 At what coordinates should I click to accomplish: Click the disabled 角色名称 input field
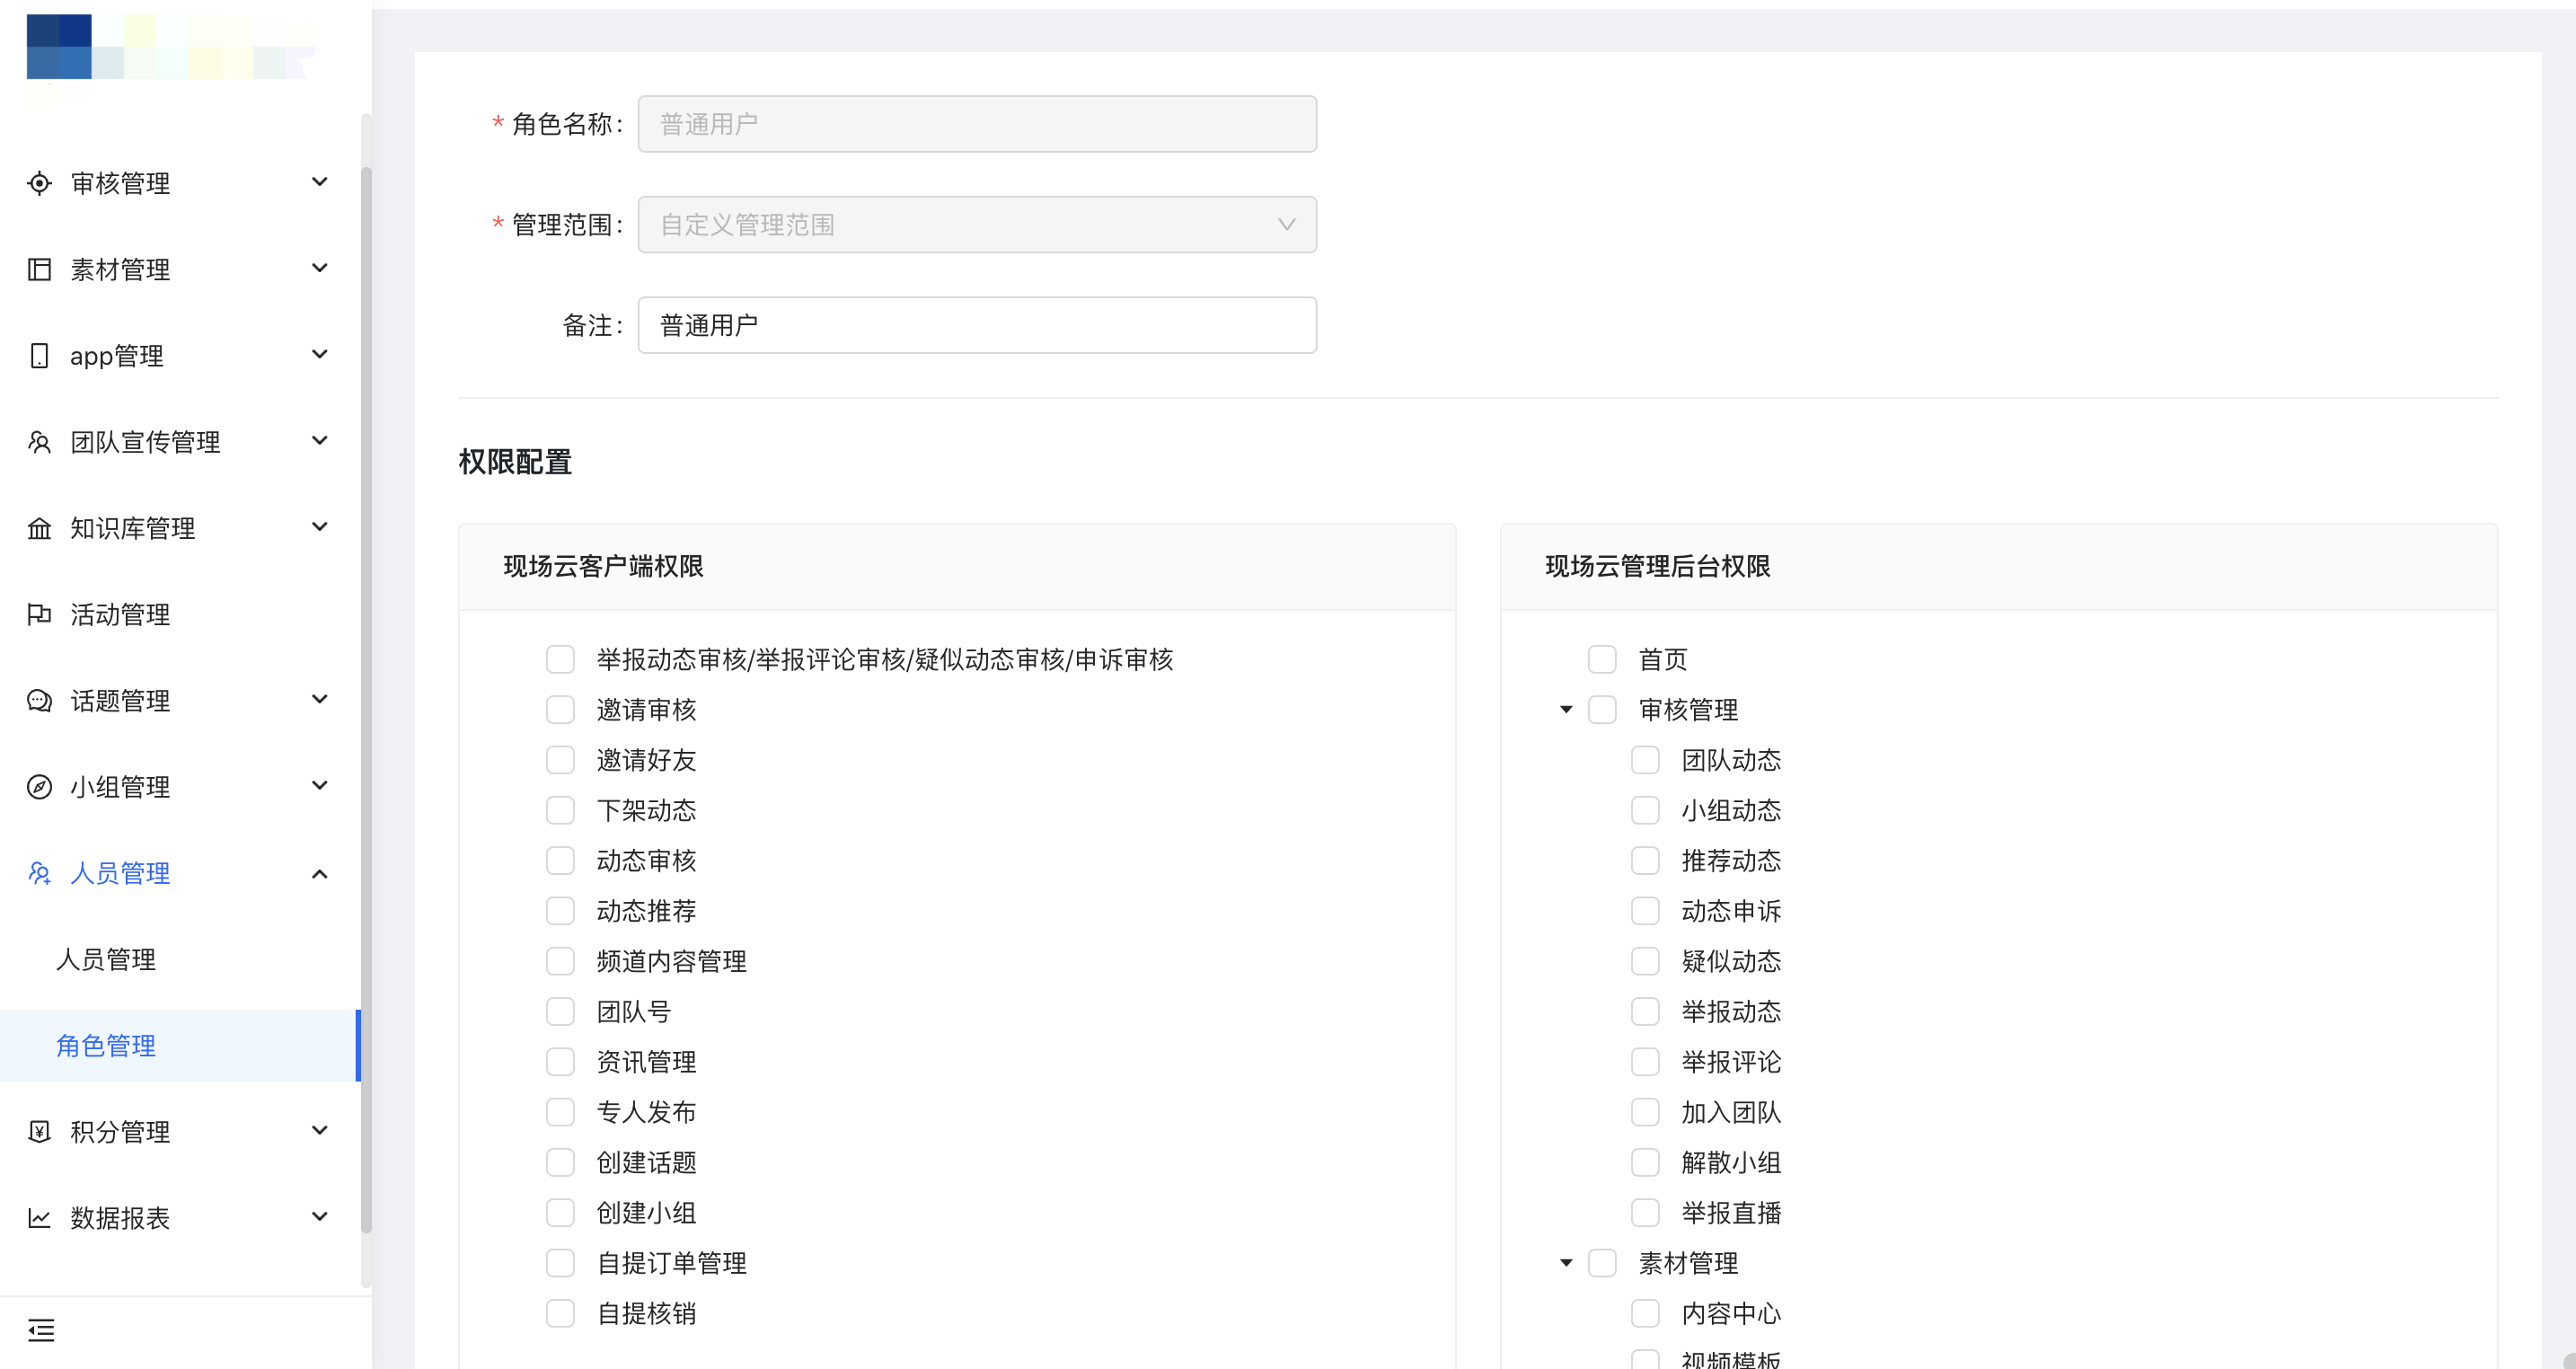(x=977, y=124)
